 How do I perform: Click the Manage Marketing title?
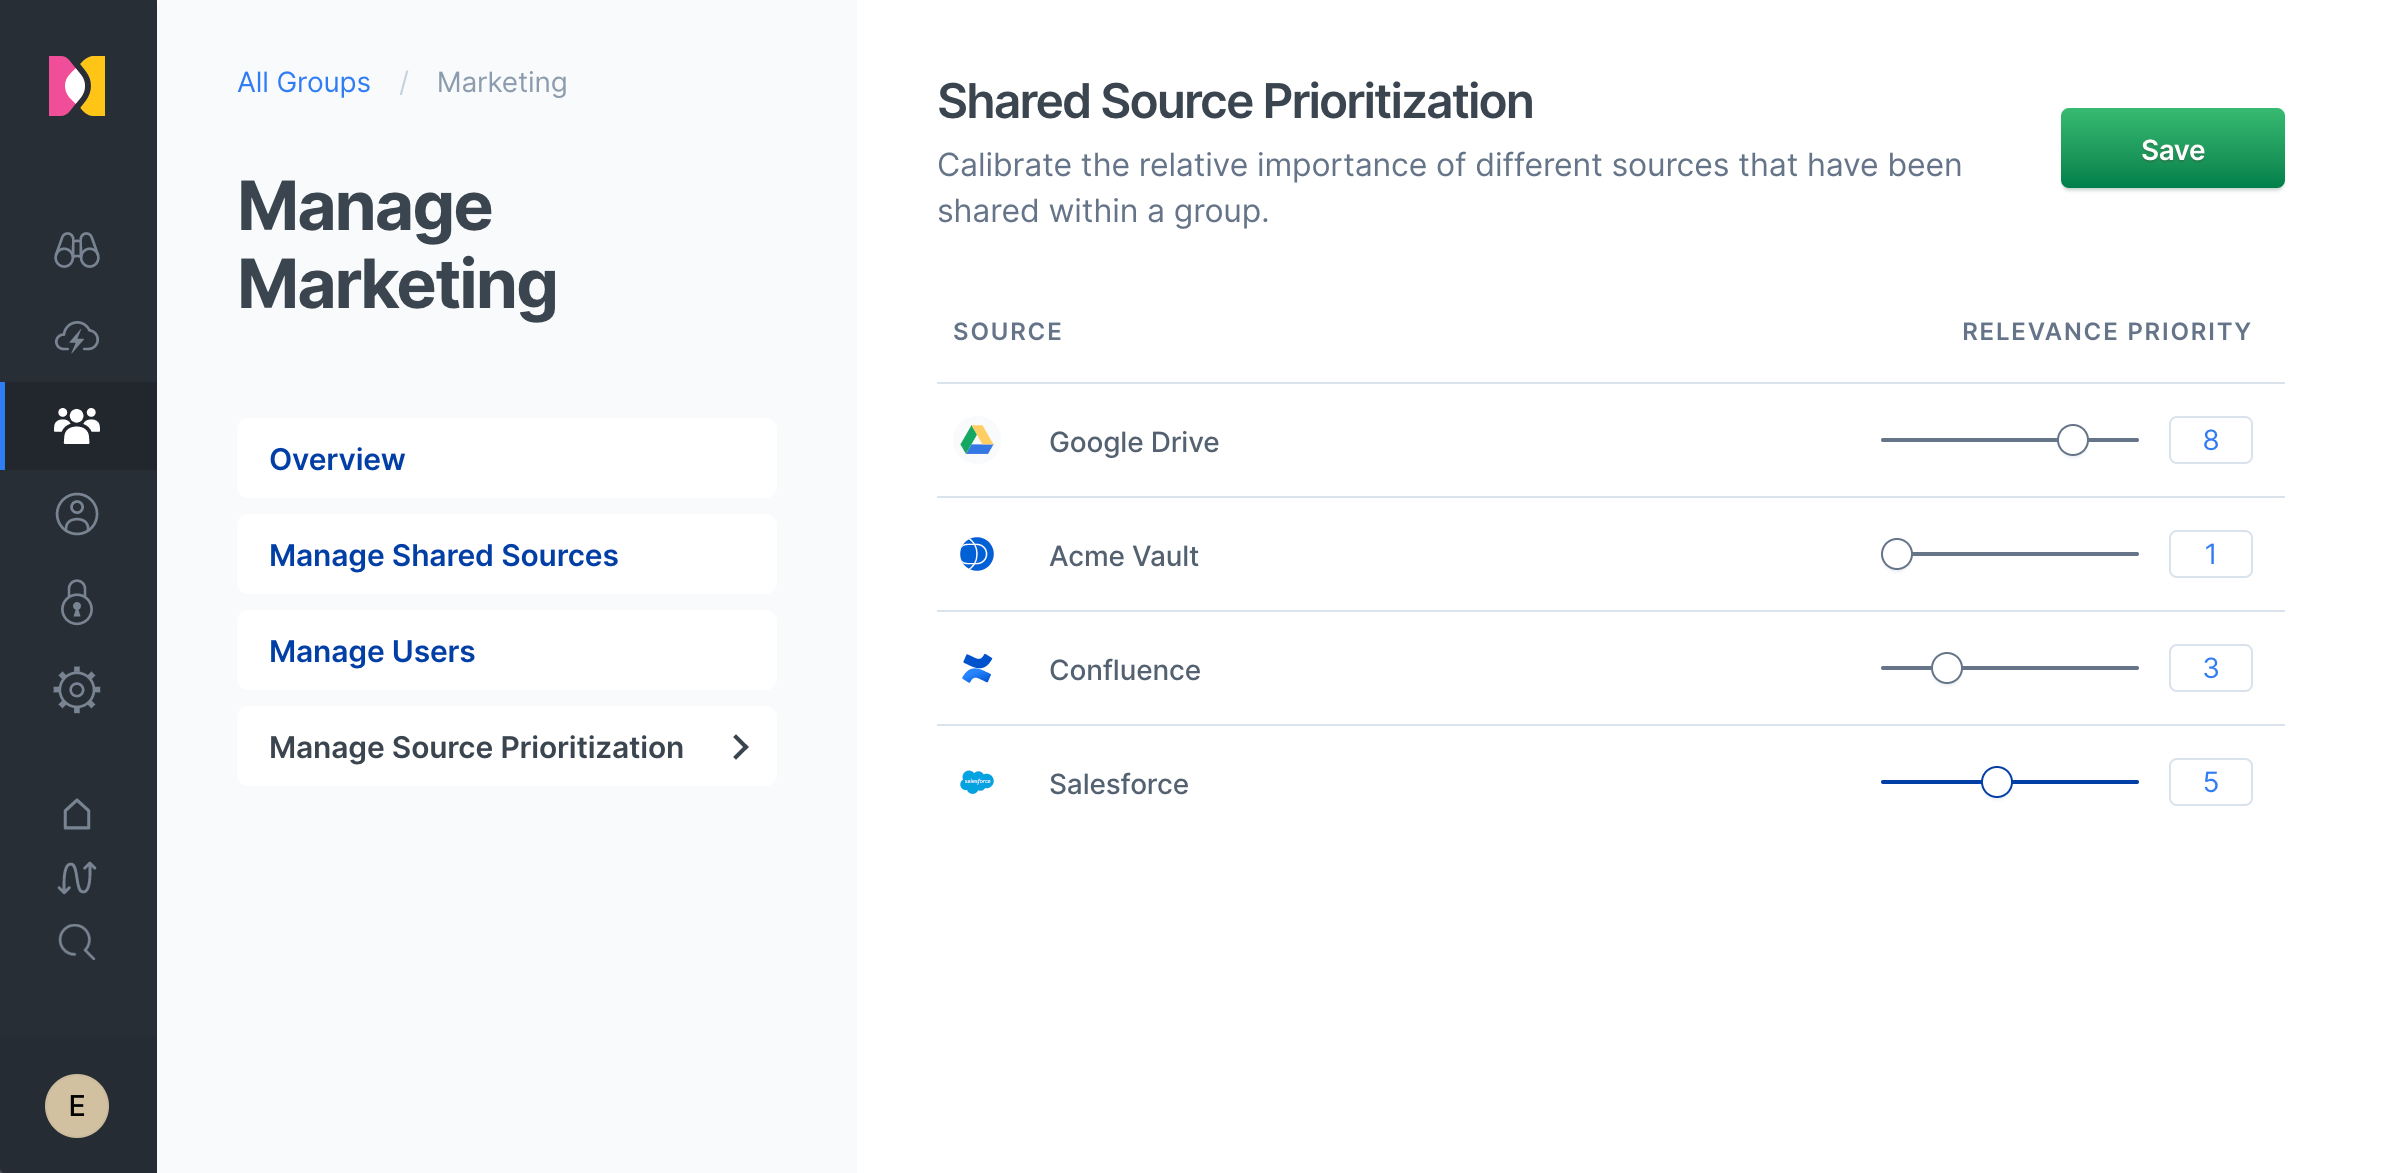(397, 246)
